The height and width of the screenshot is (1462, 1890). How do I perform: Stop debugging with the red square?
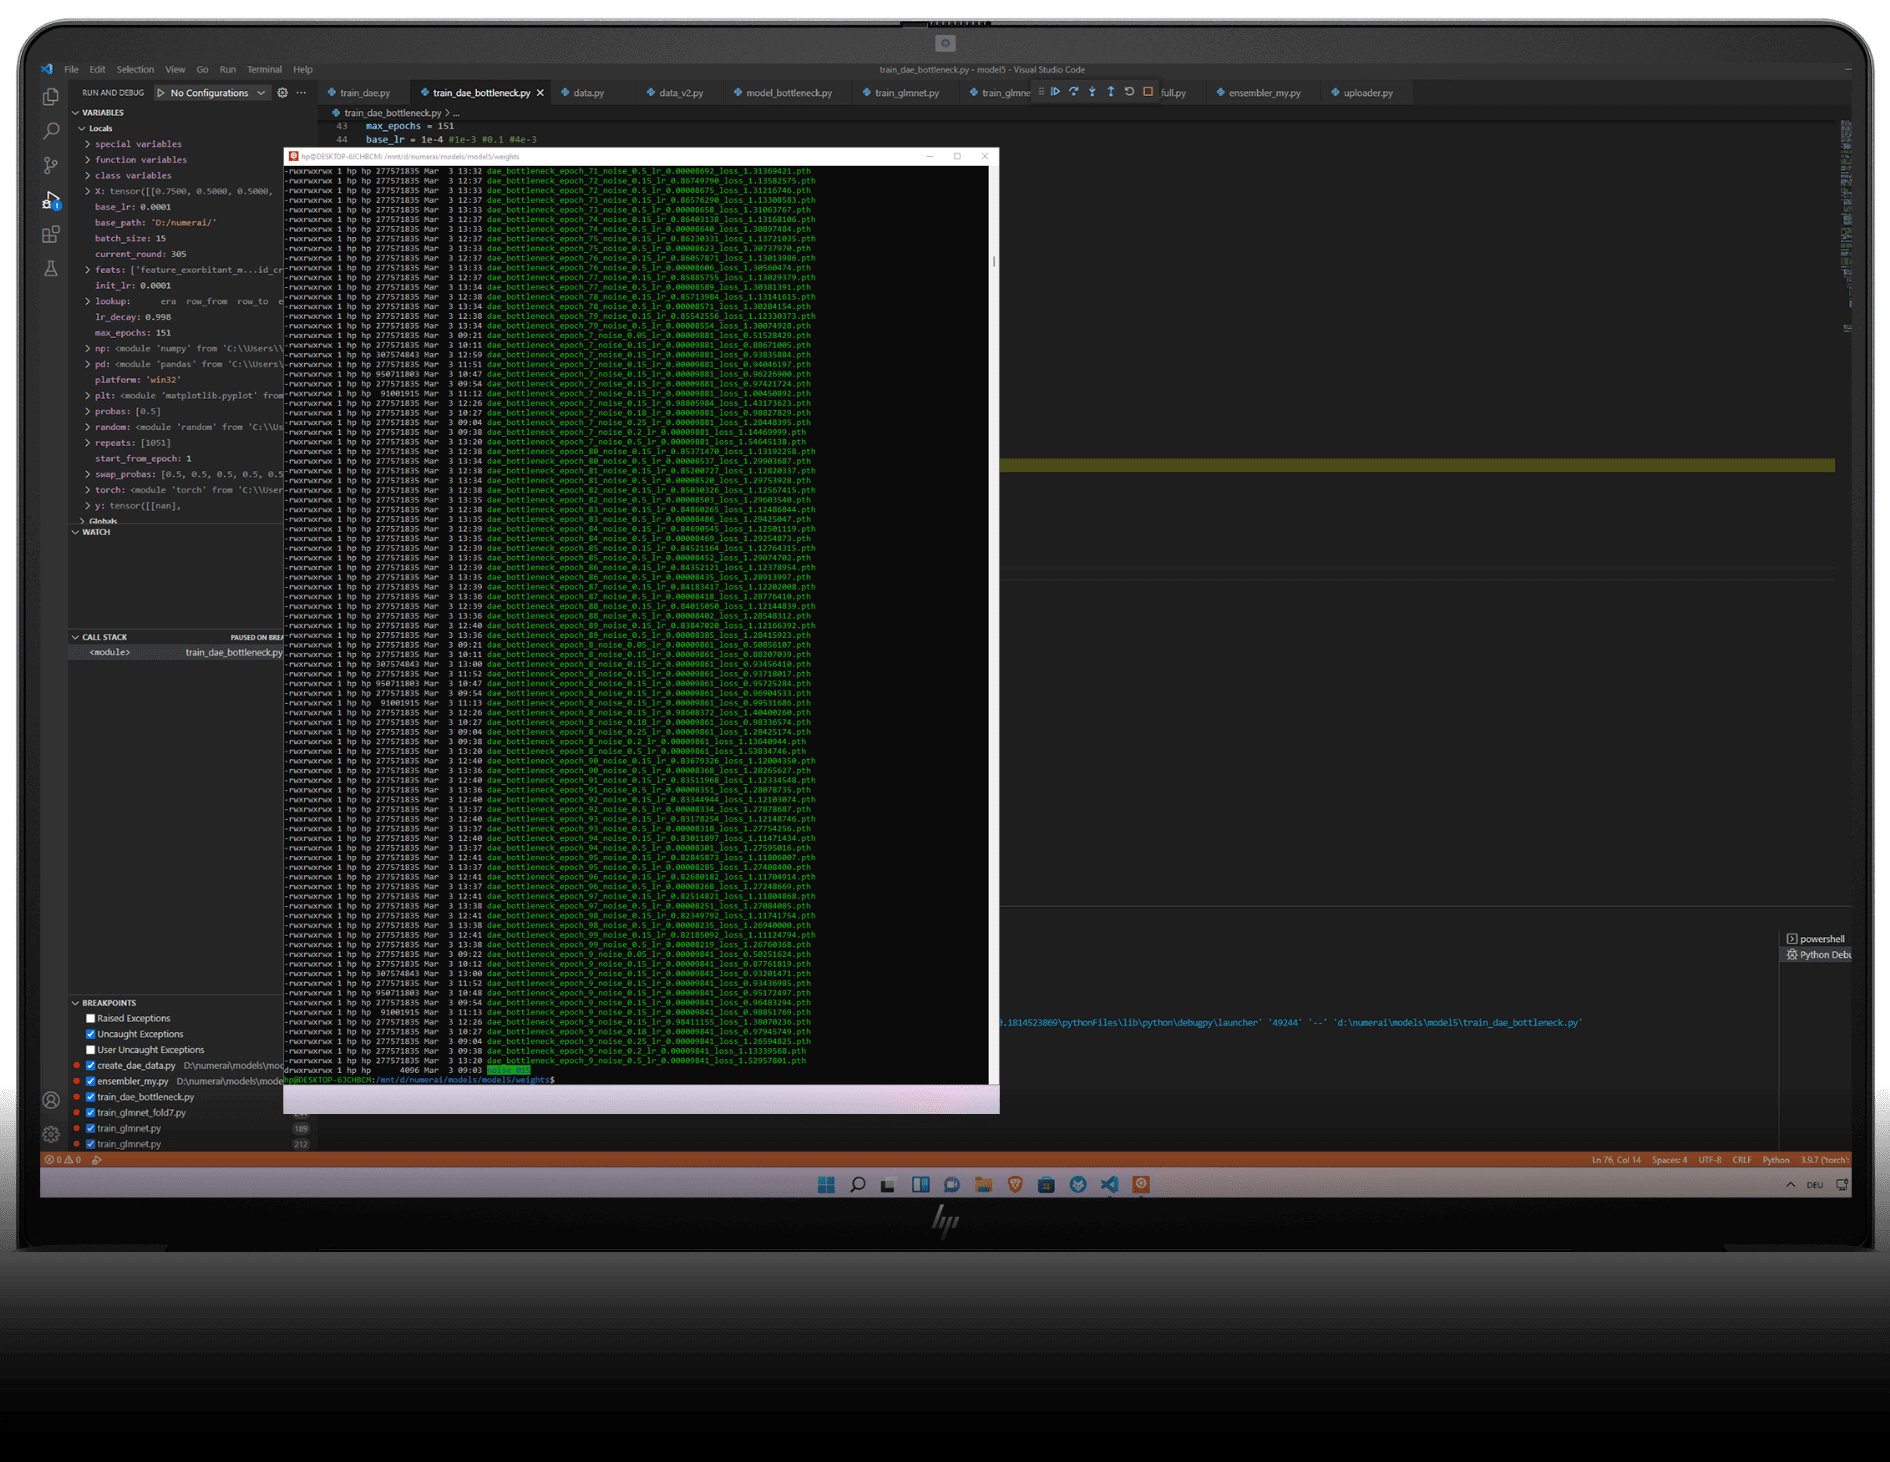[1148, 92]
